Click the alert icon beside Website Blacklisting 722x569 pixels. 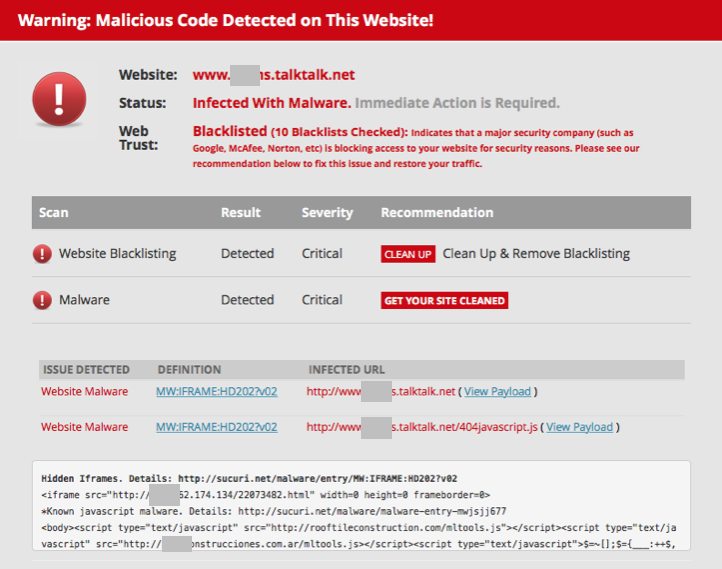pyautogui.click(x=42, y=254)
